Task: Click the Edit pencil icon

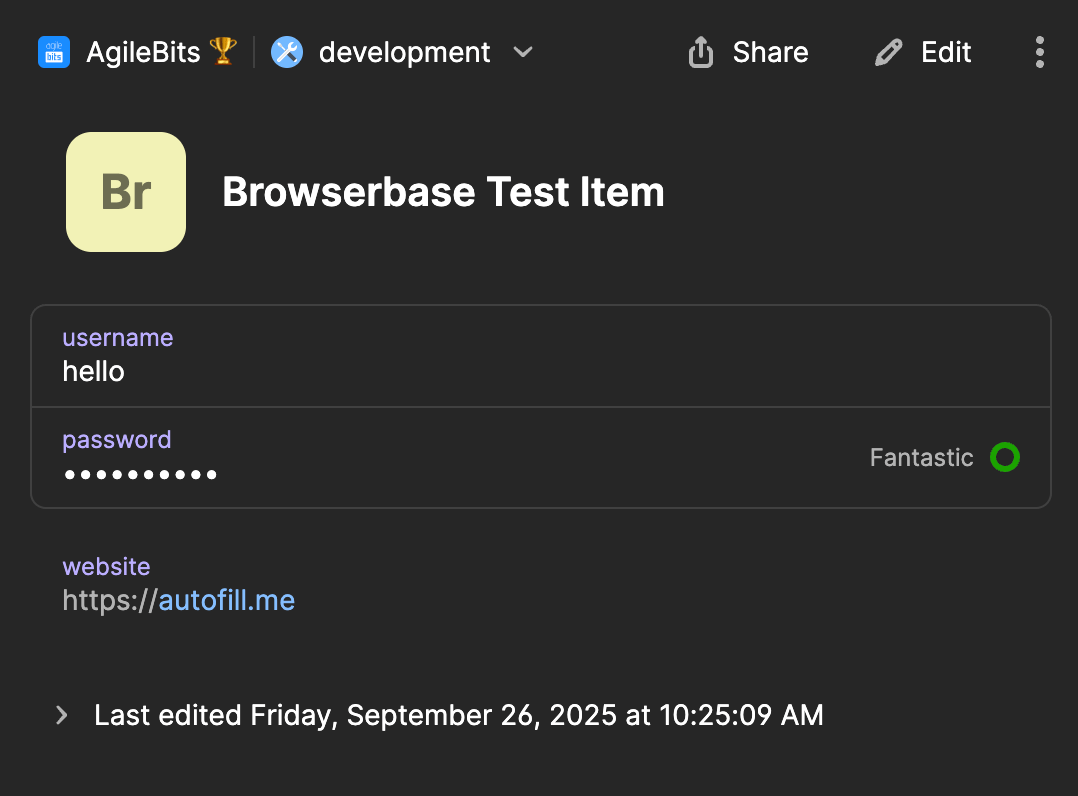Action: click(887, 52)
